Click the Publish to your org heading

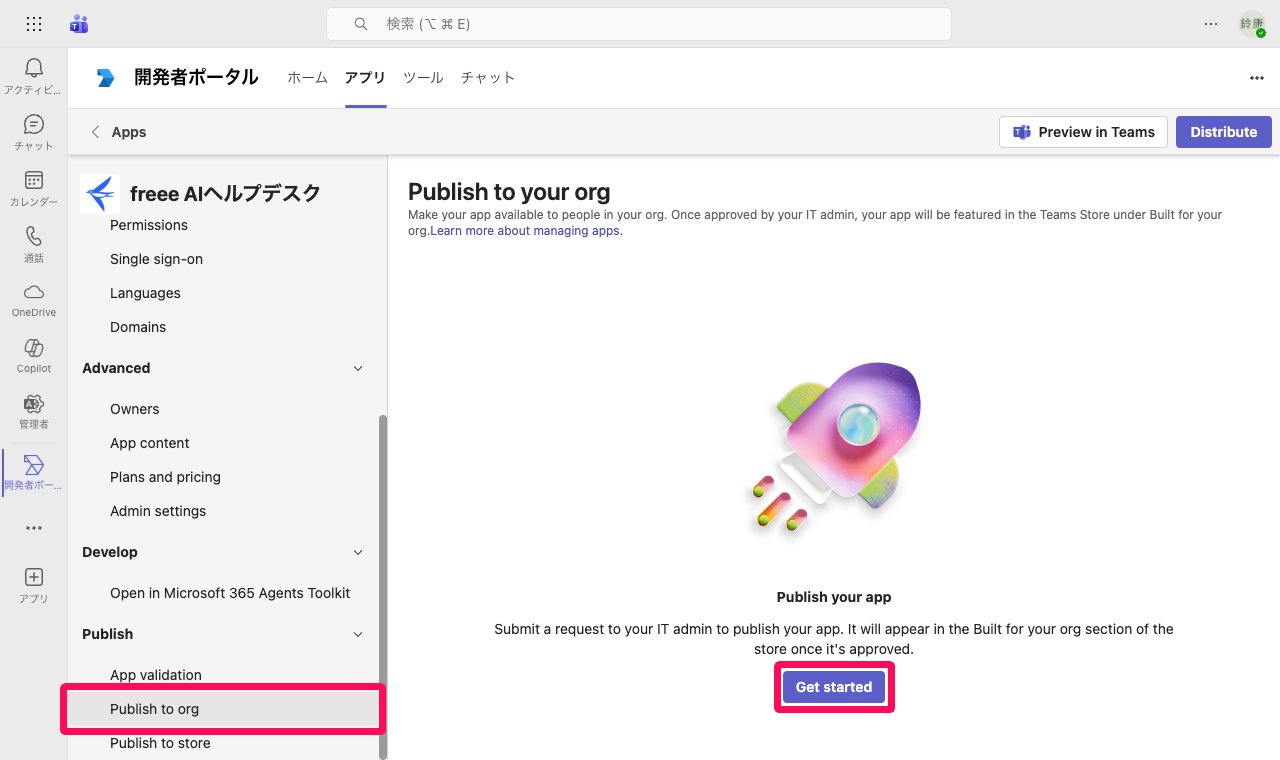pos(509,192)
